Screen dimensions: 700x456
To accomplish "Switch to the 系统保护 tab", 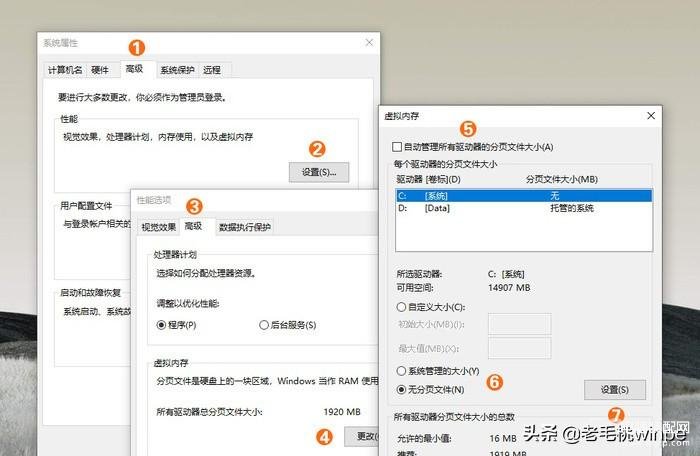I will click(x=177, y=70).
